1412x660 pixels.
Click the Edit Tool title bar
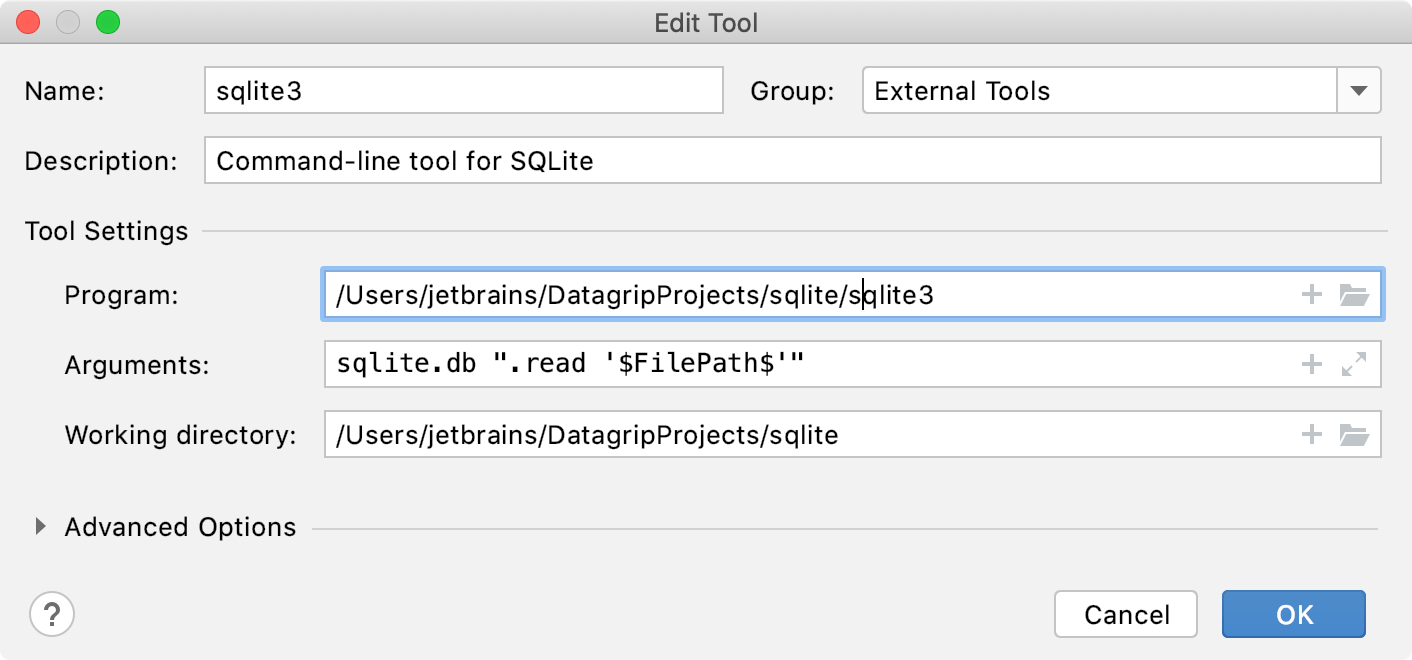(706, 22)
